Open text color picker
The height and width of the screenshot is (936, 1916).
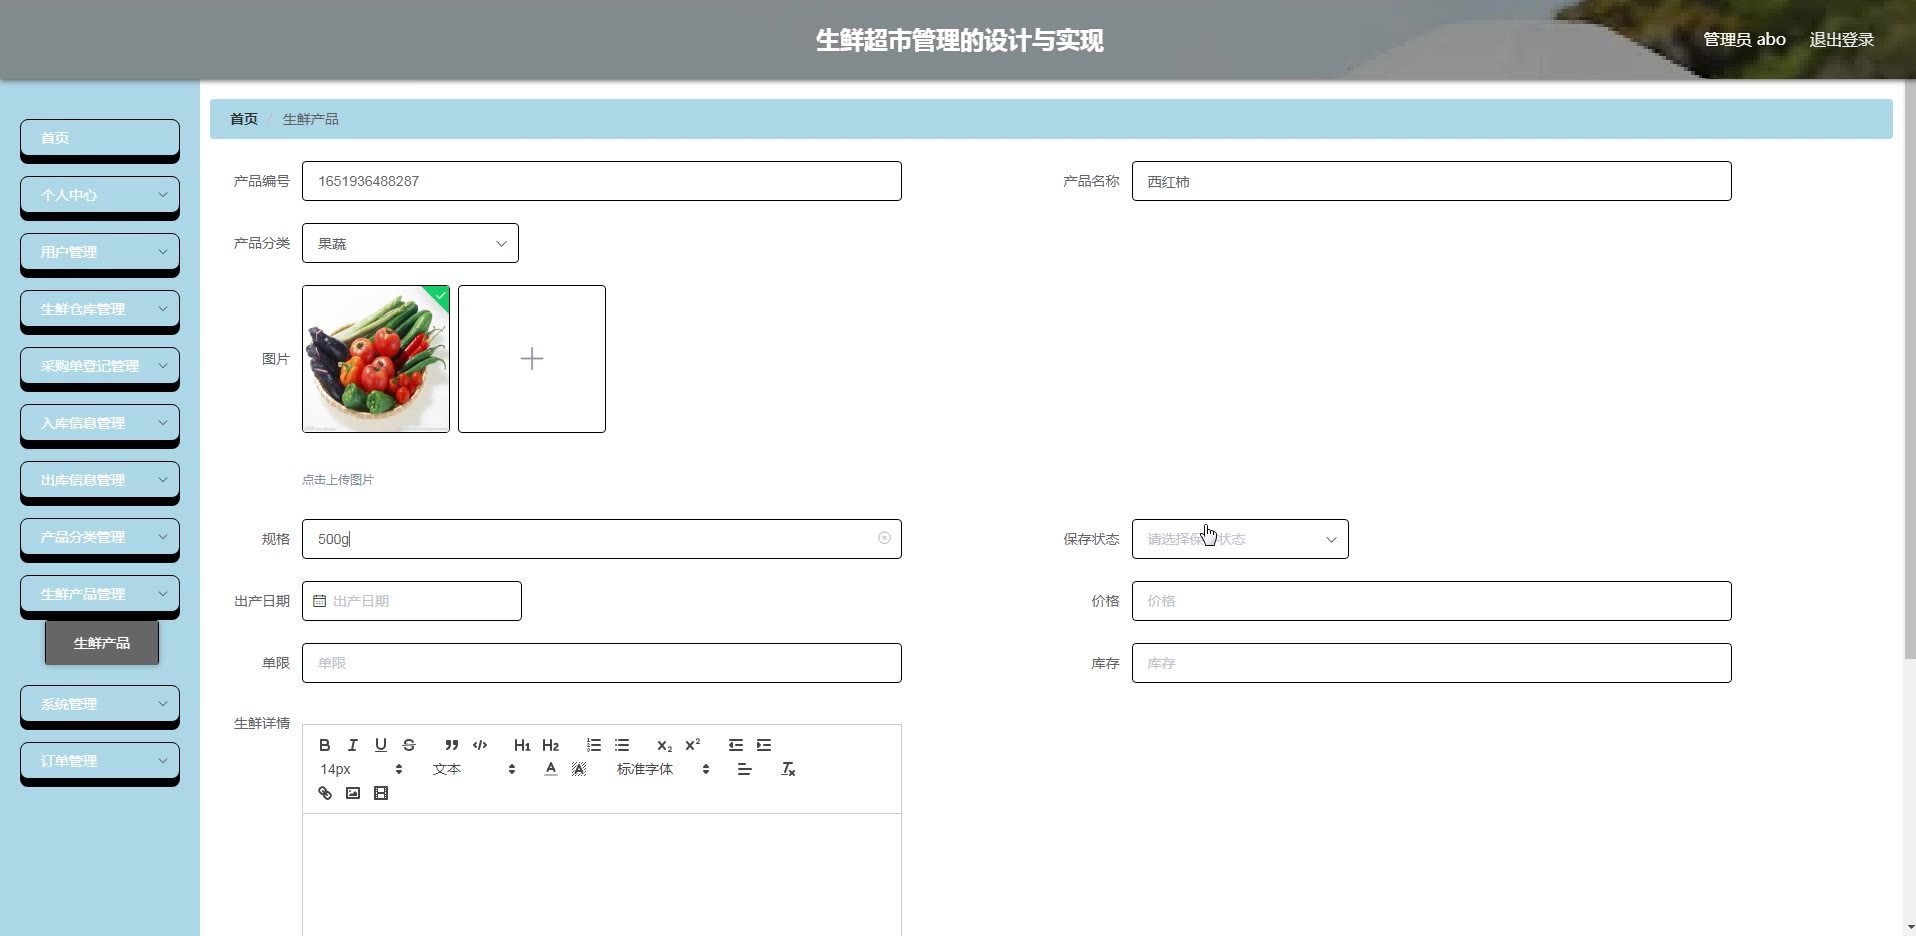point(550,769)
